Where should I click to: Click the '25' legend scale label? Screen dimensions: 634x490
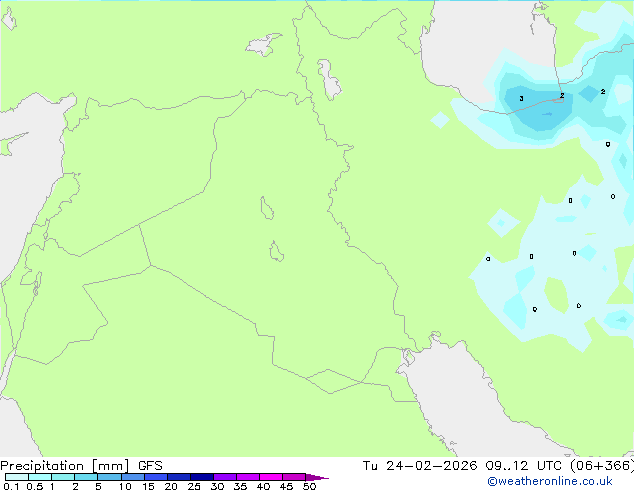(x=194, y=486)
